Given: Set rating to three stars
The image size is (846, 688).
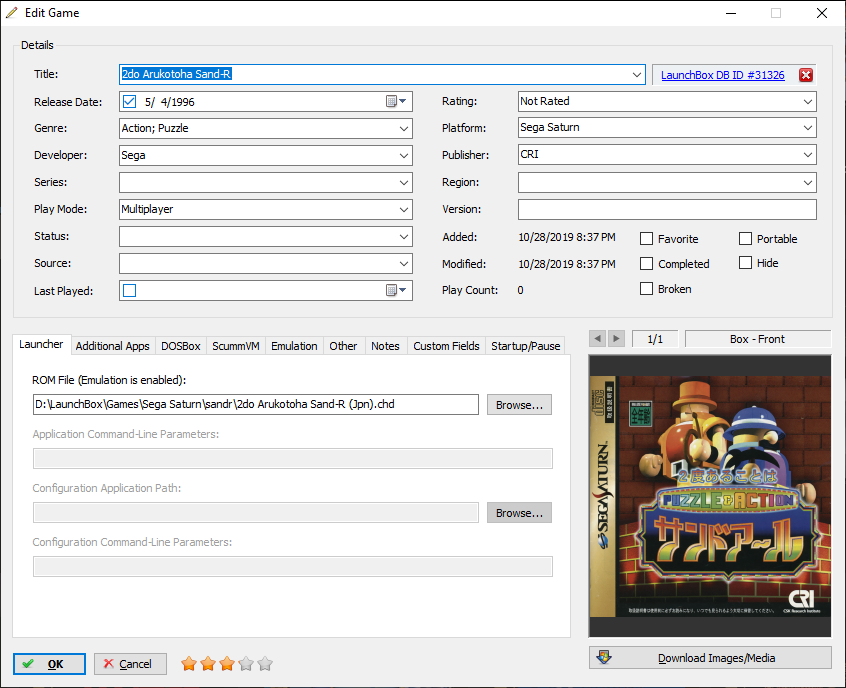Looking at the screenshot, I should tap(227, 664).
